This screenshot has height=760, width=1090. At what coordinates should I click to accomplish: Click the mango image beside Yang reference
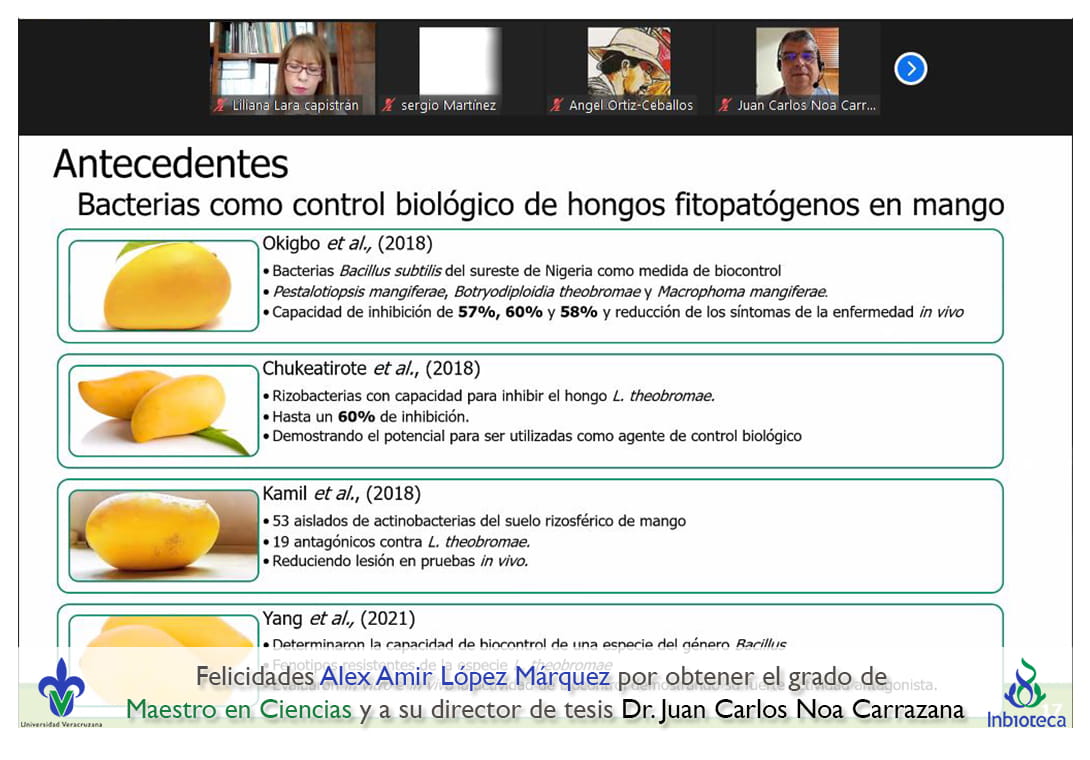tap(164, 635)
